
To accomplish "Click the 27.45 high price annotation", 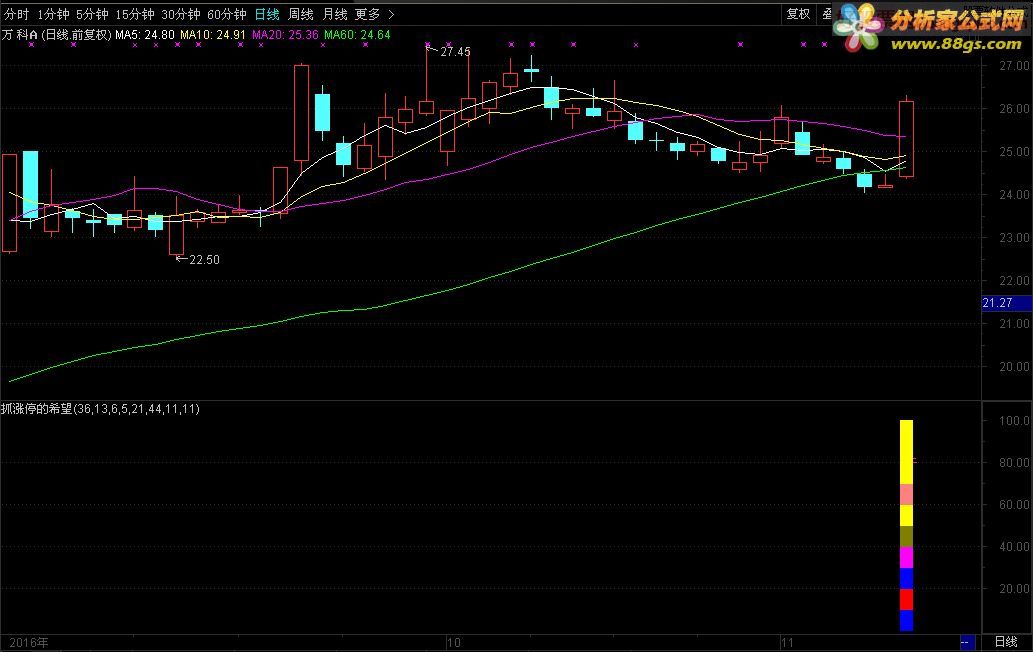I will coord(455,51).
